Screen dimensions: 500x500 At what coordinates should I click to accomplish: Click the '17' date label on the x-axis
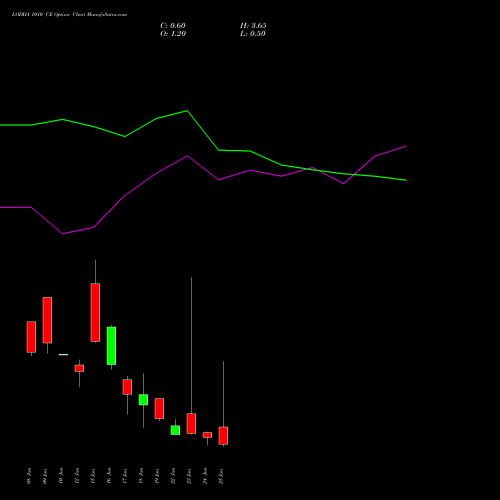(x=125, y=476)
